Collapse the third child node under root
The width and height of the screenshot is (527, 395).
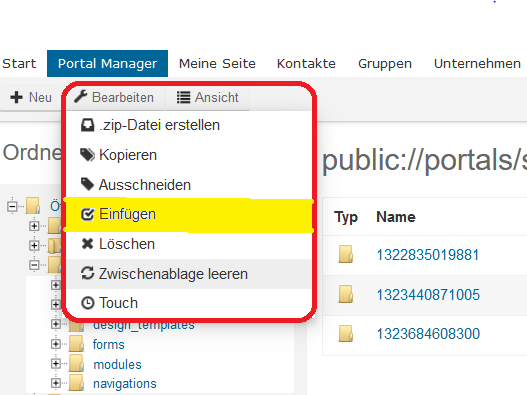34,265
